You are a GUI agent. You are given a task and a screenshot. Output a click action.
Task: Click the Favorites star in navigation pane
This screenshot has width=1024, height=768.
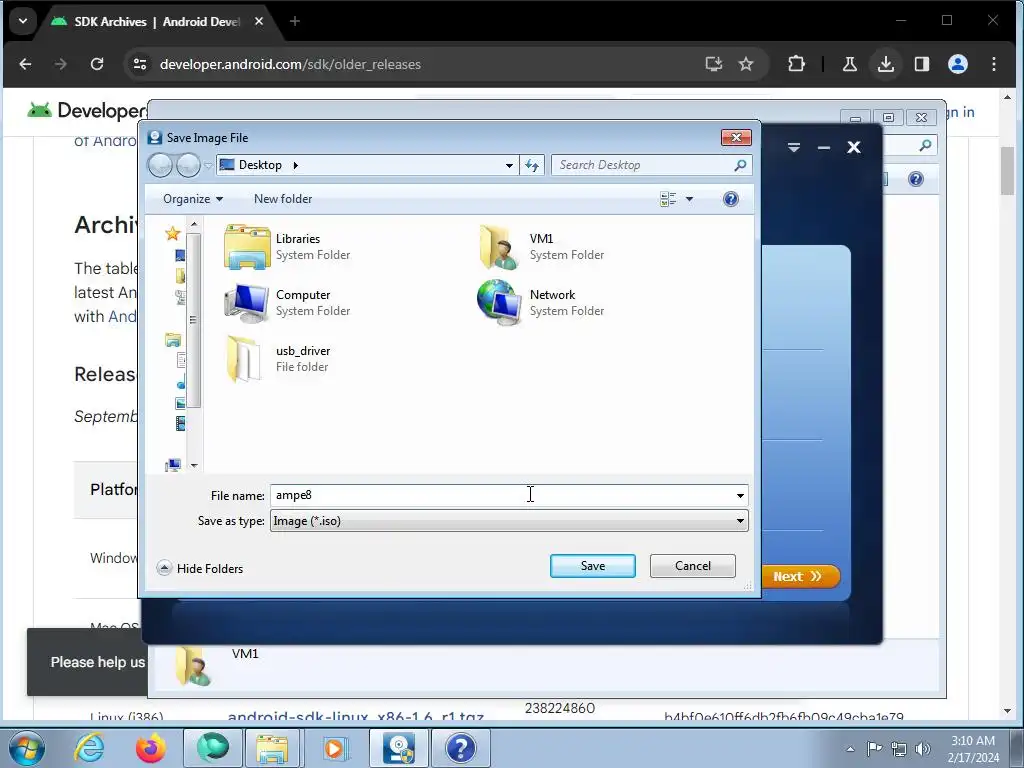(x=172, y=233)
